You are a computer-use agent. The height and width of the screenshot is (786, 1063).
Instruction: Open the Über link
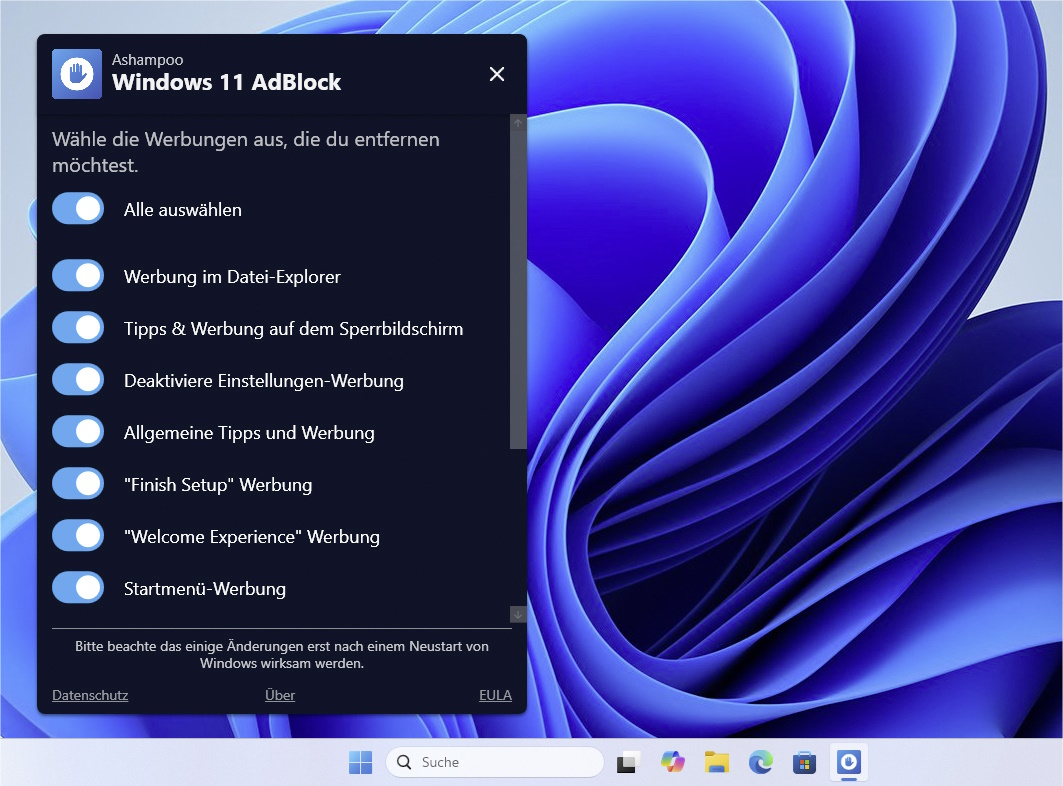280,695
